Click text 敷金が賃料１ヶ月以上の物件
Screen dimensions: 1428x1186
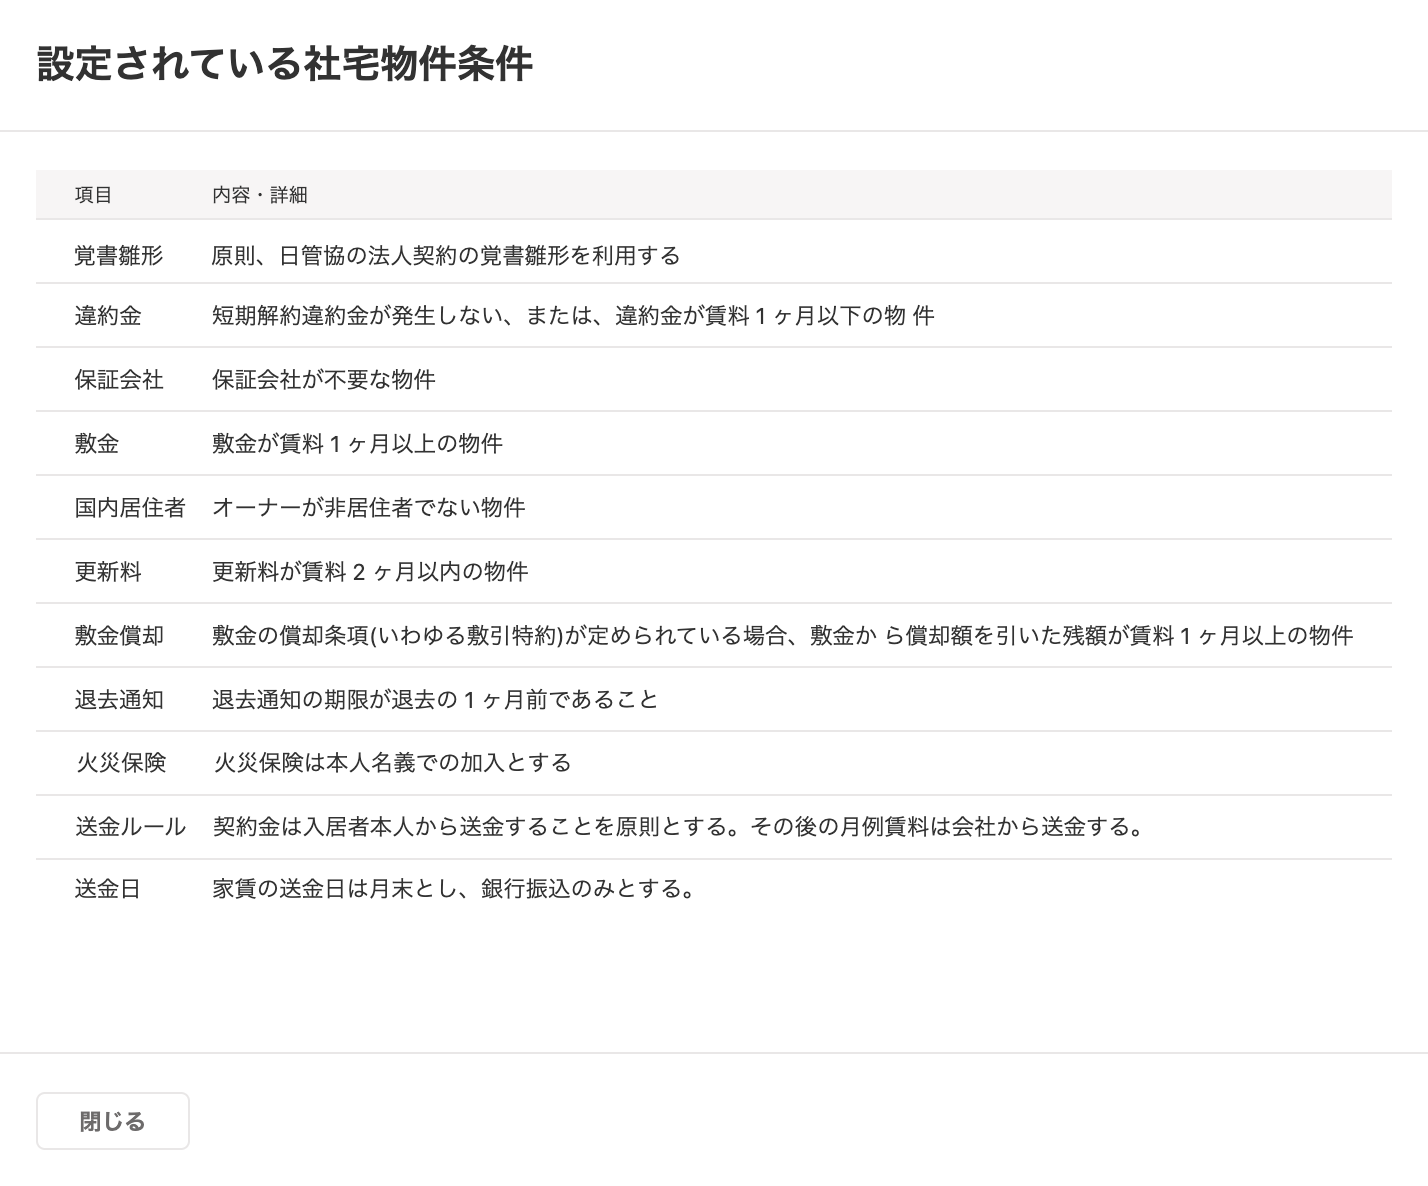point(357,444)
